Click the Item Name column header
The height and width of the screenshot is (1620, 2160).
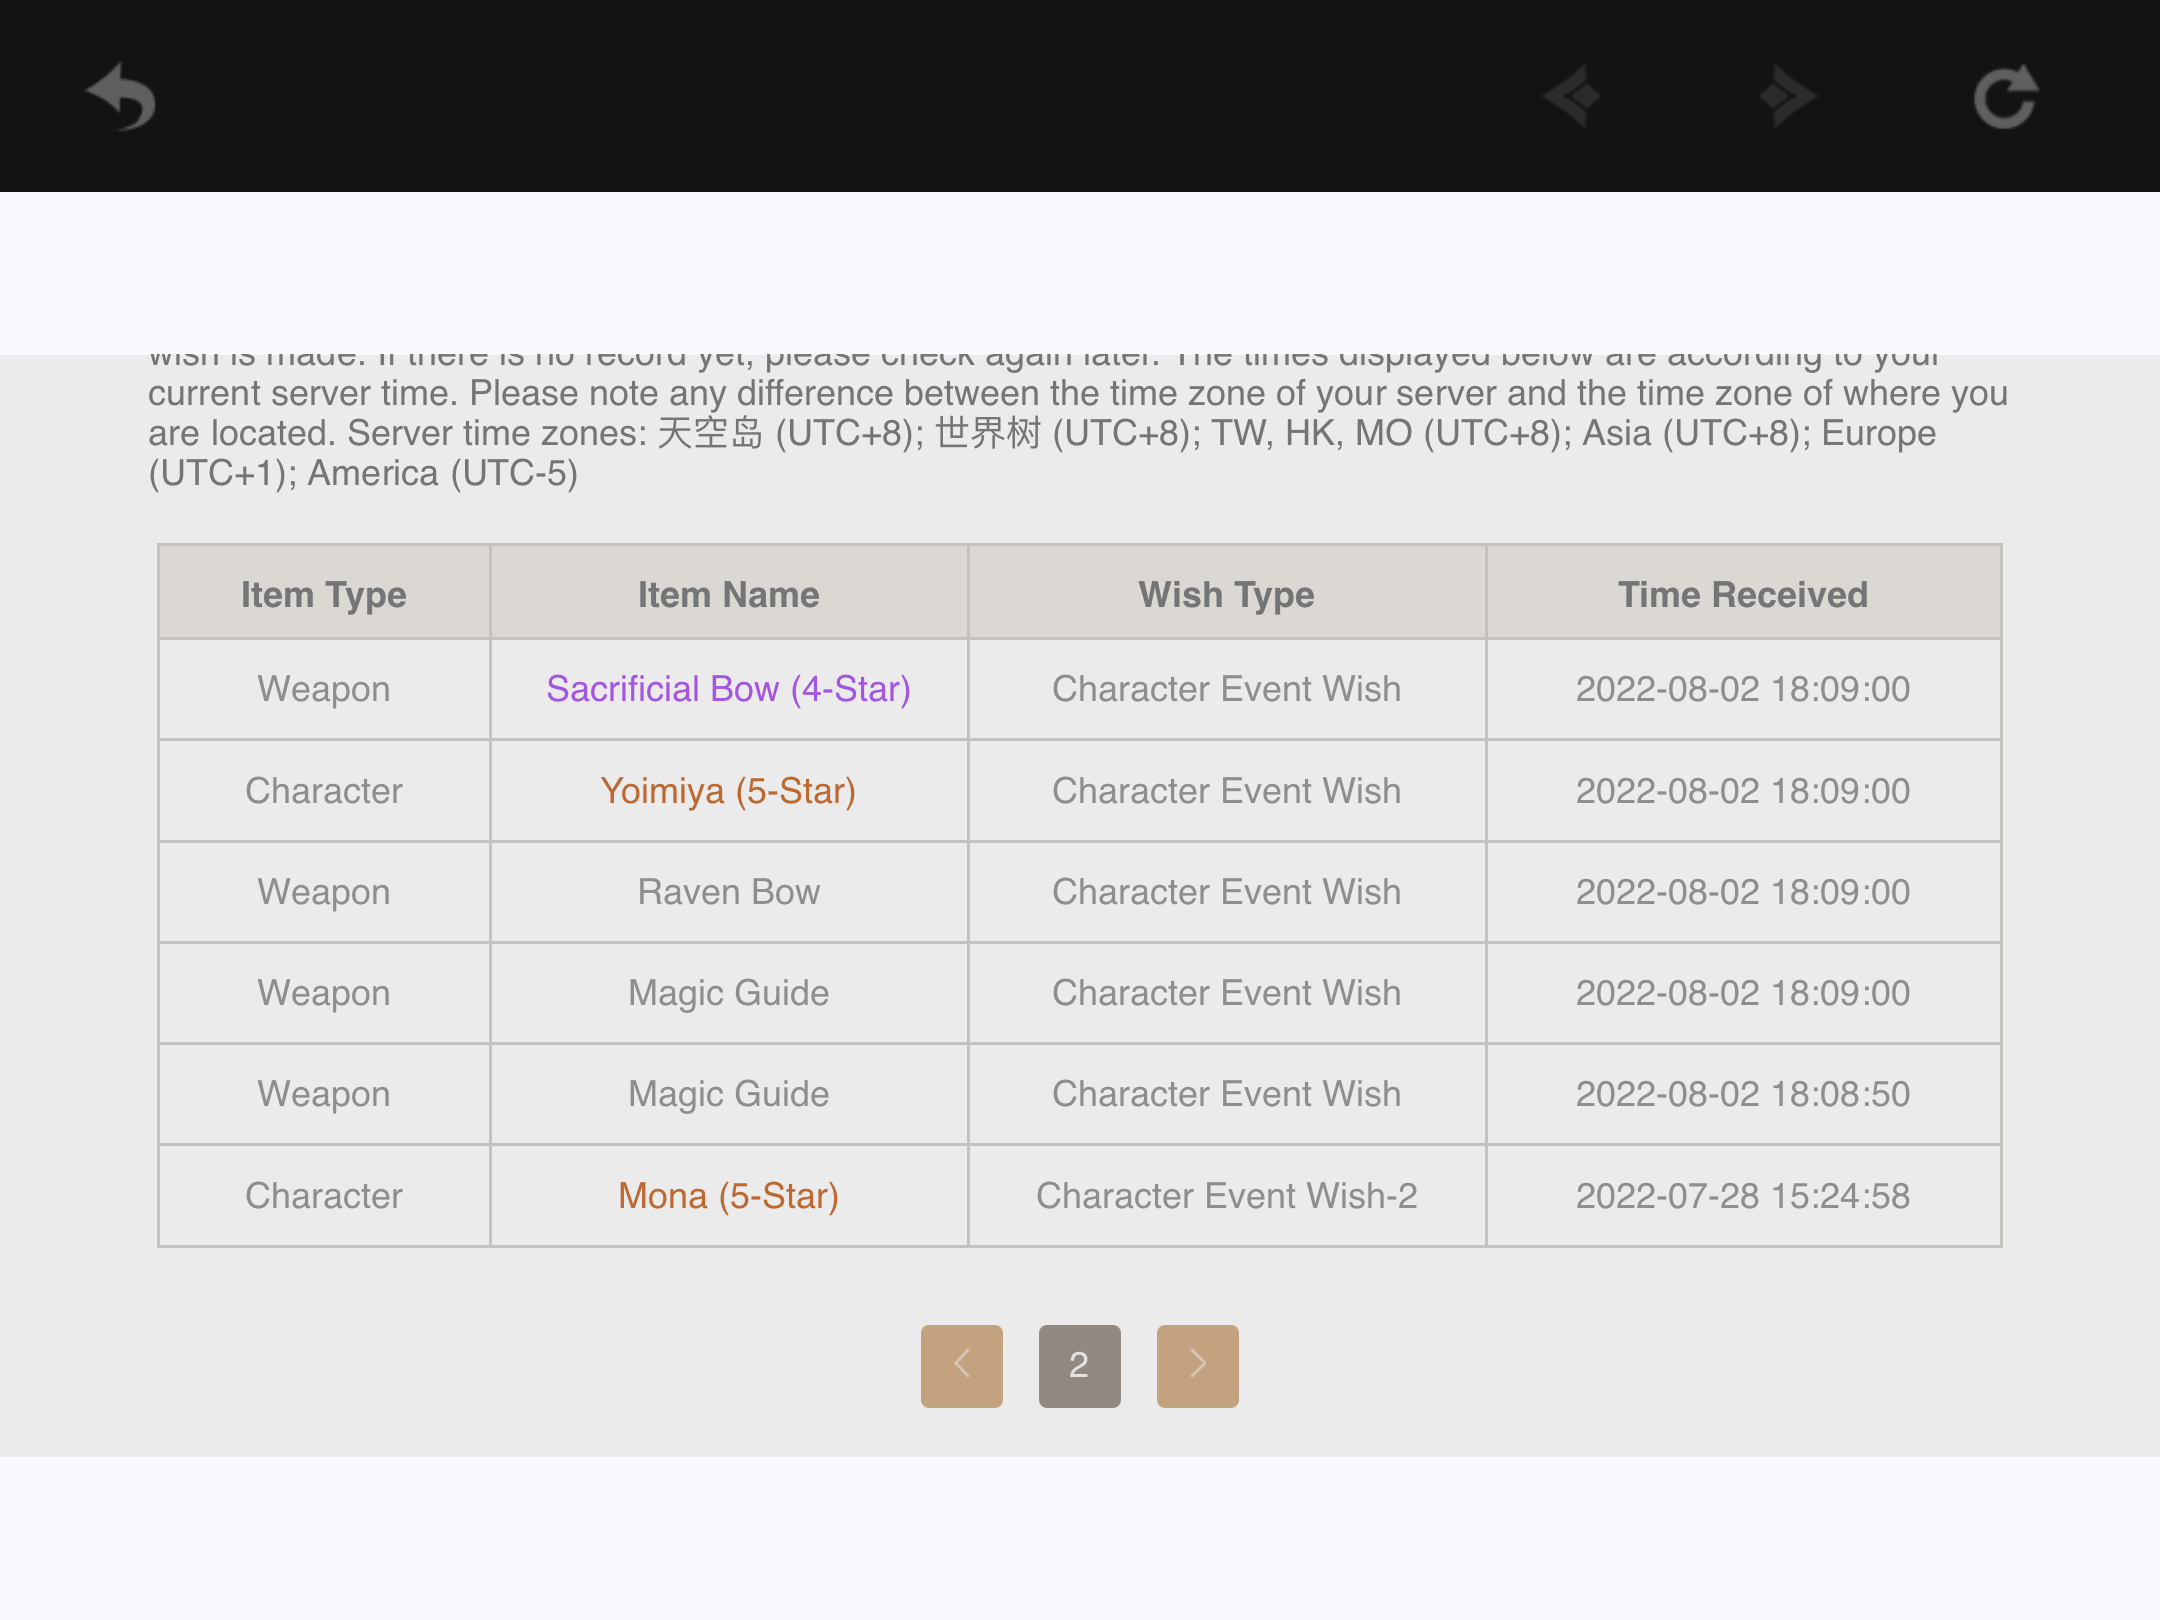pyautogui.click(x=728, y=594)
